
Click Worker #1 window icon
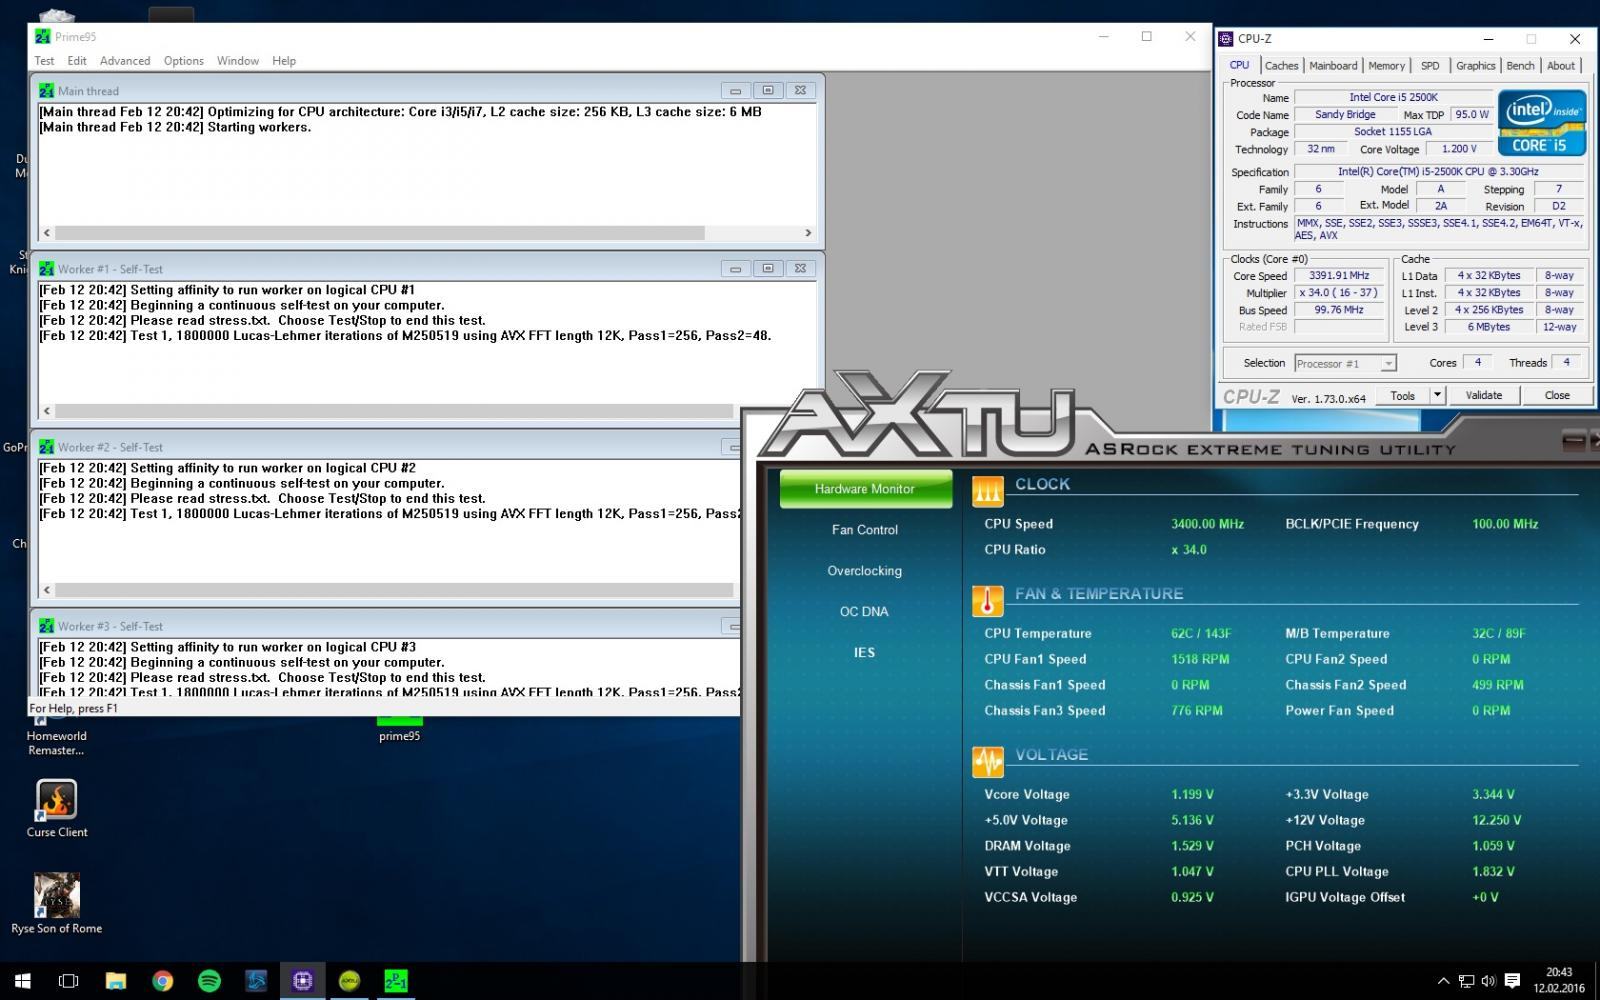point(47,269)
